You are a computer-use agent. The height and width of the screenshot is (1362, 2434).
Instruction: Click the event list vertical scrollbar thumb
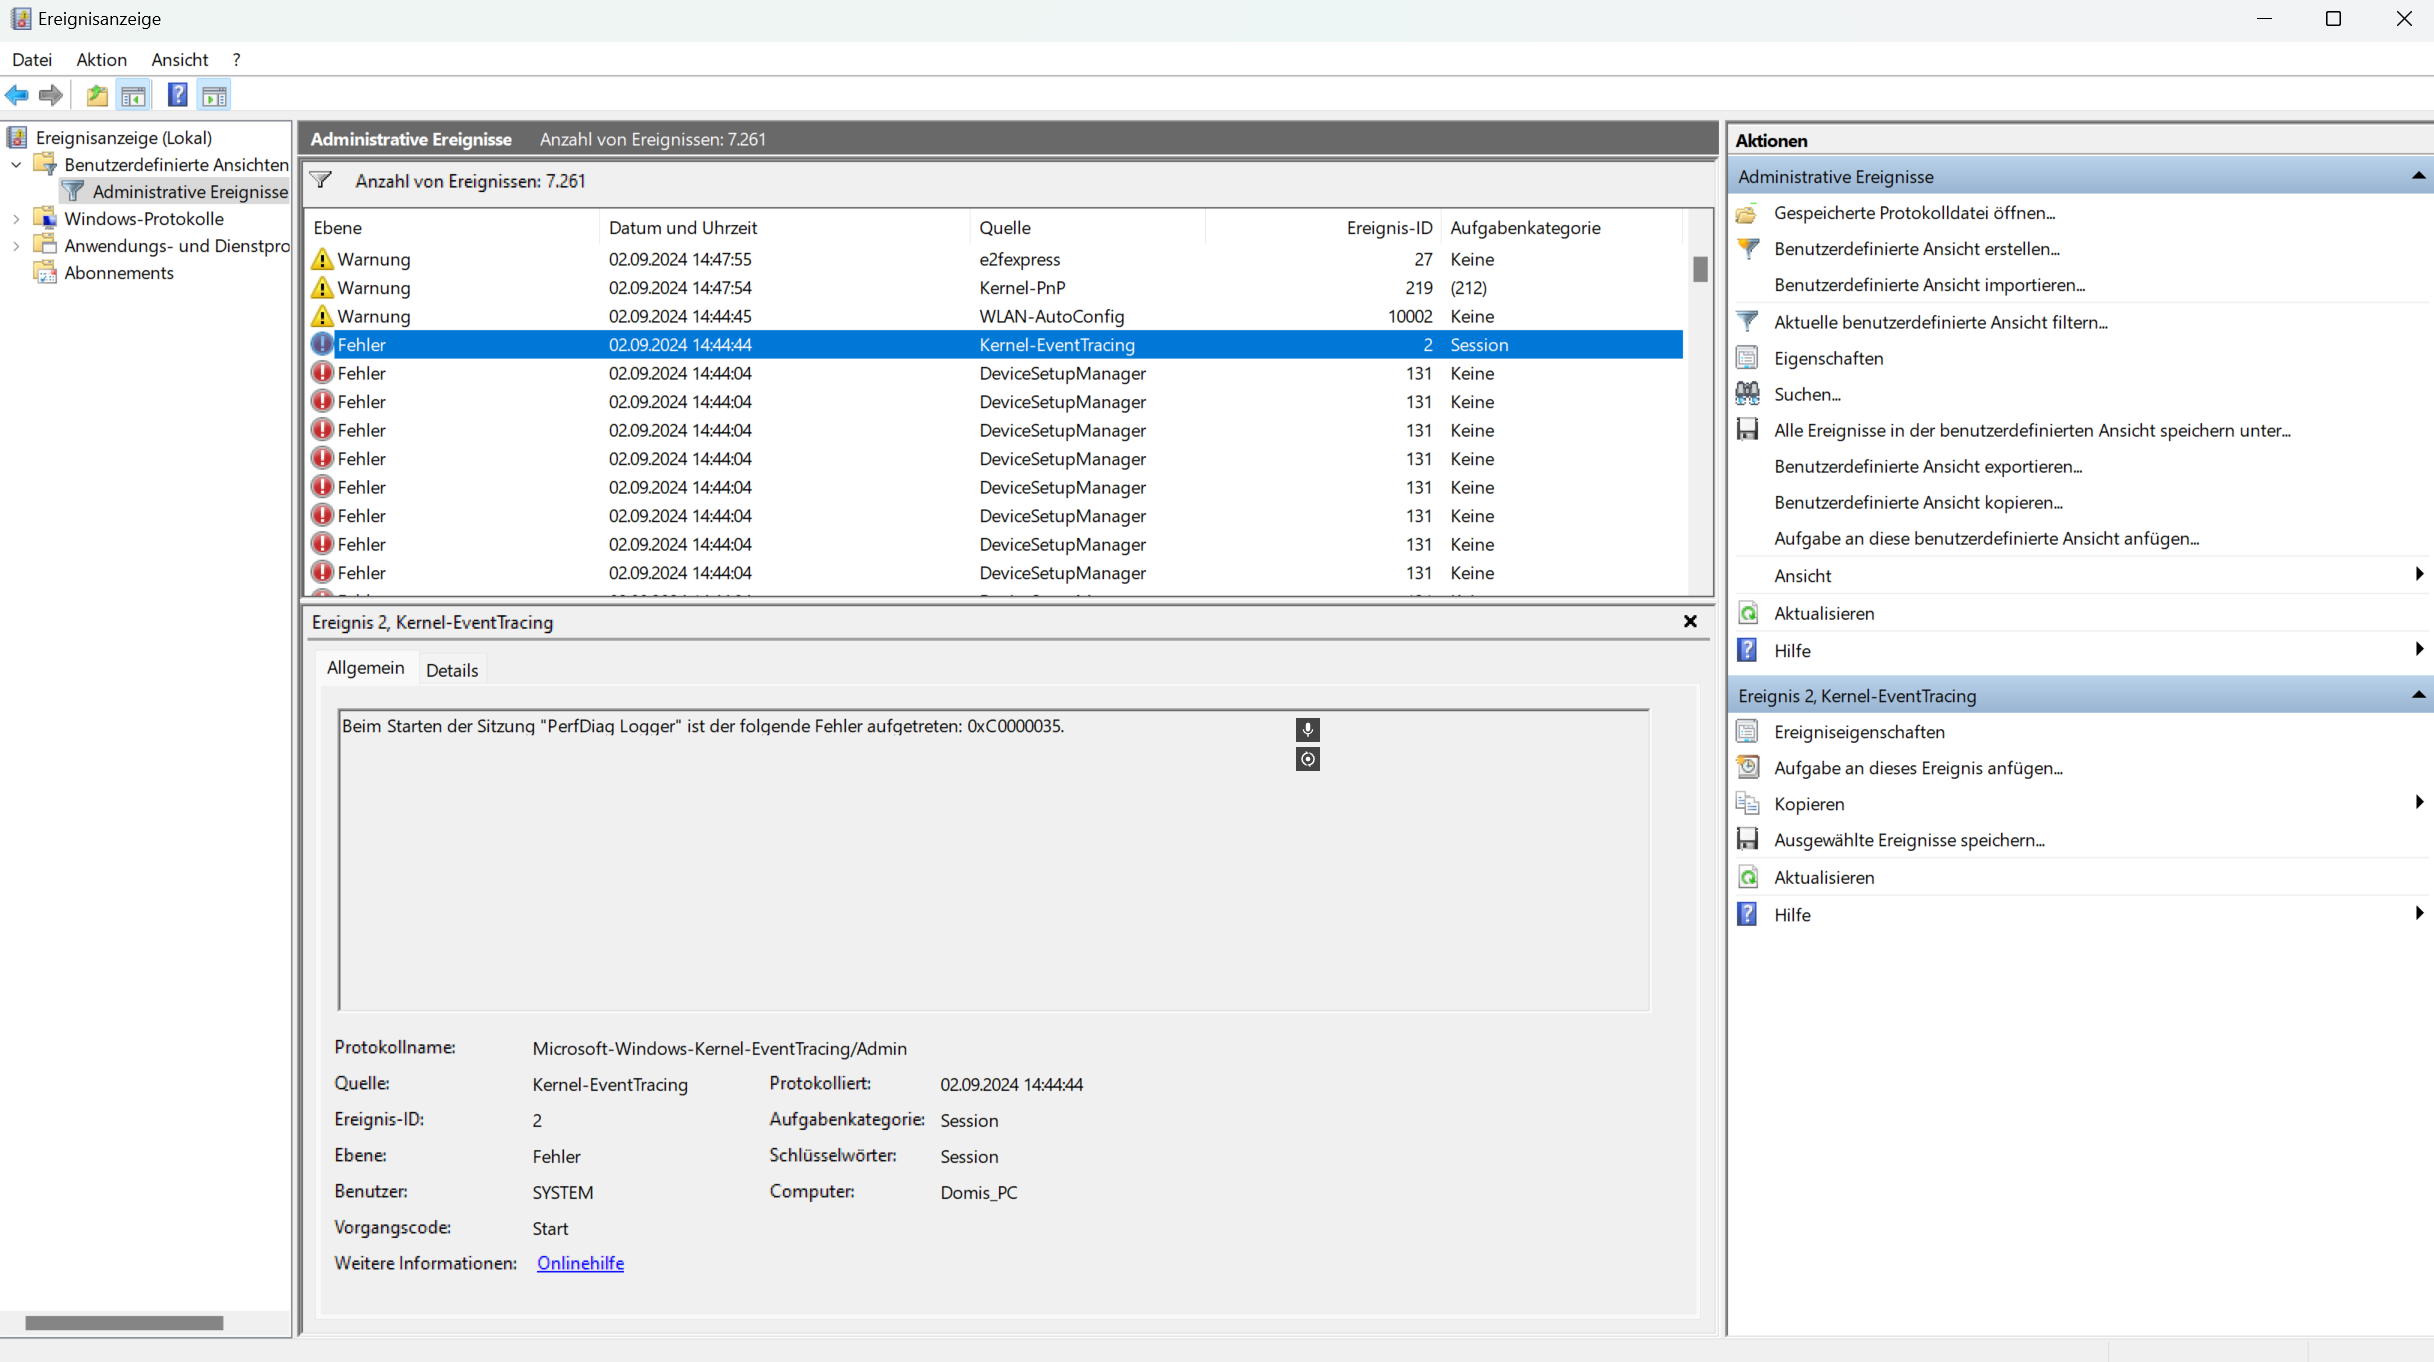pyautogui.click(x=1700, y=269)
